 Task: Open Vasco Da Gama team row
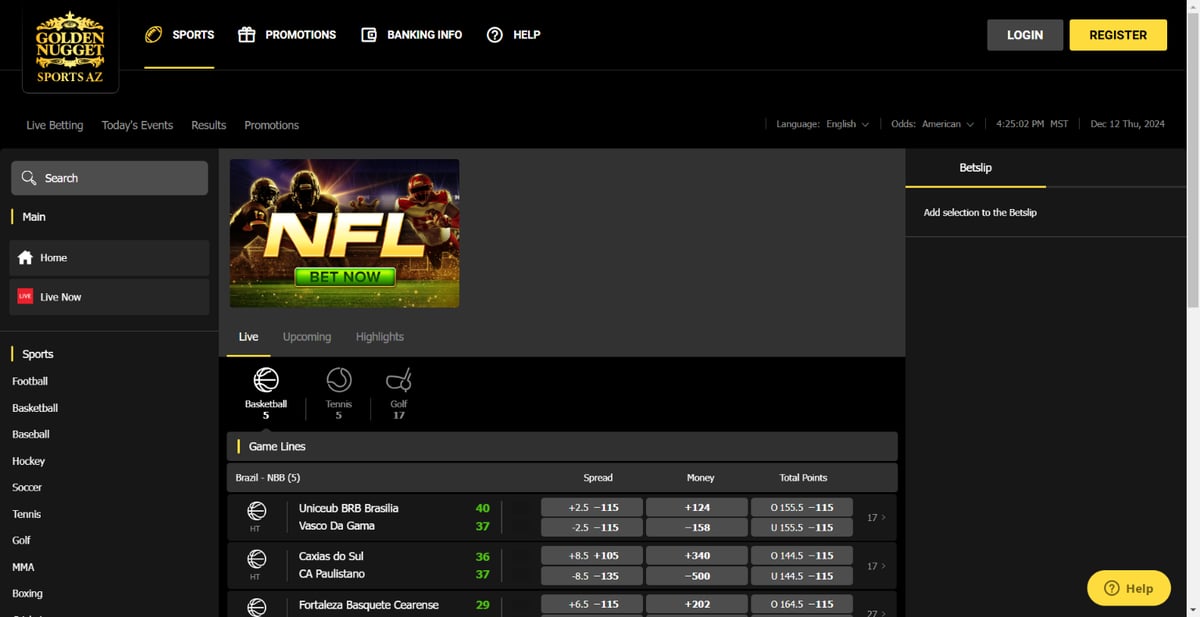339,526
